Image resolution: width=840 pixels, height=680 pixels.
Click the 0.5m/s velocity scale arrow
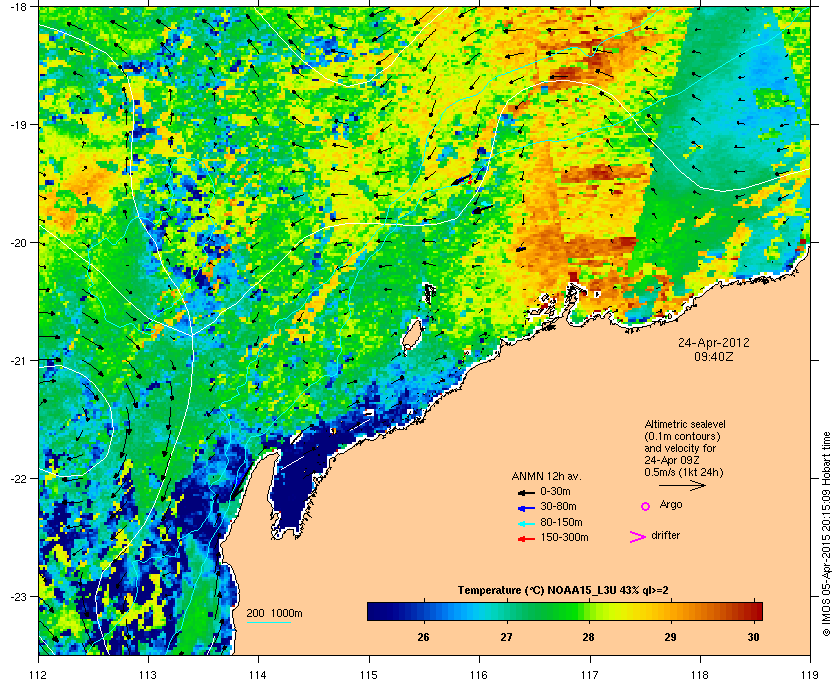pos(682,486)
